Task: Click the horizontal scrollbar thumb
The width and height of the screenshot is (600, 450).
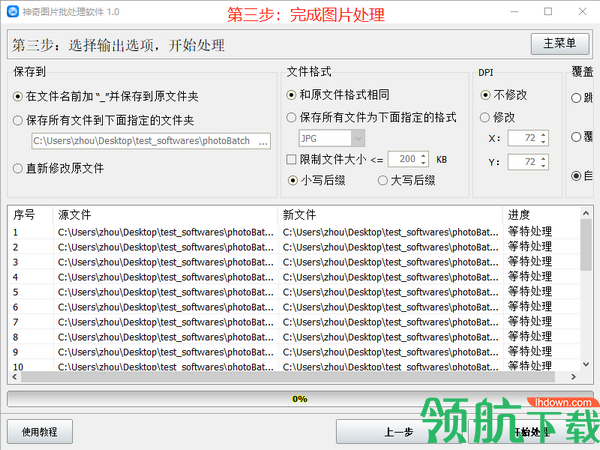Action: coord(288,377)
